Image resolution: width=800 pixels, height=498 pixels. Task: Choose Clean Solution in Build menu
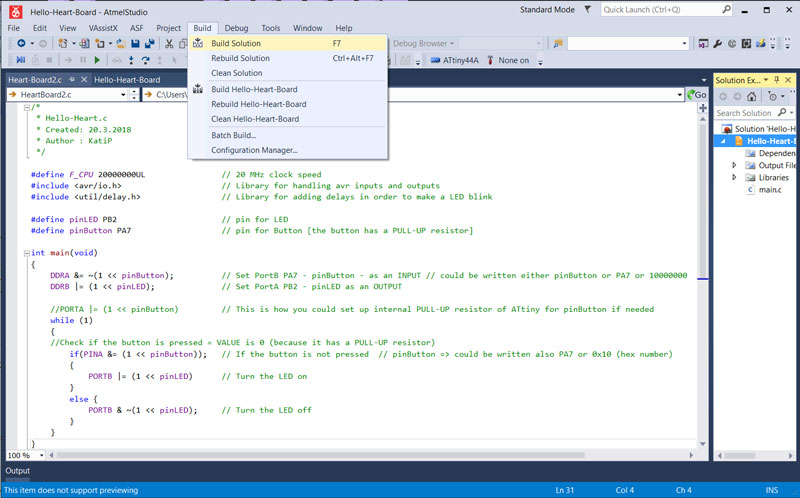click(287, 73)
